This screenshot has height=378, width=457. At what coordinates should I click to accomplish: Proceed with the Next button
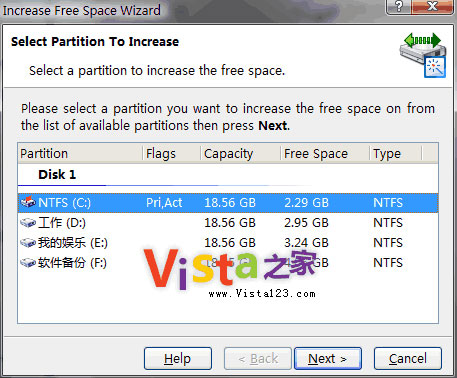click(328, 359)
